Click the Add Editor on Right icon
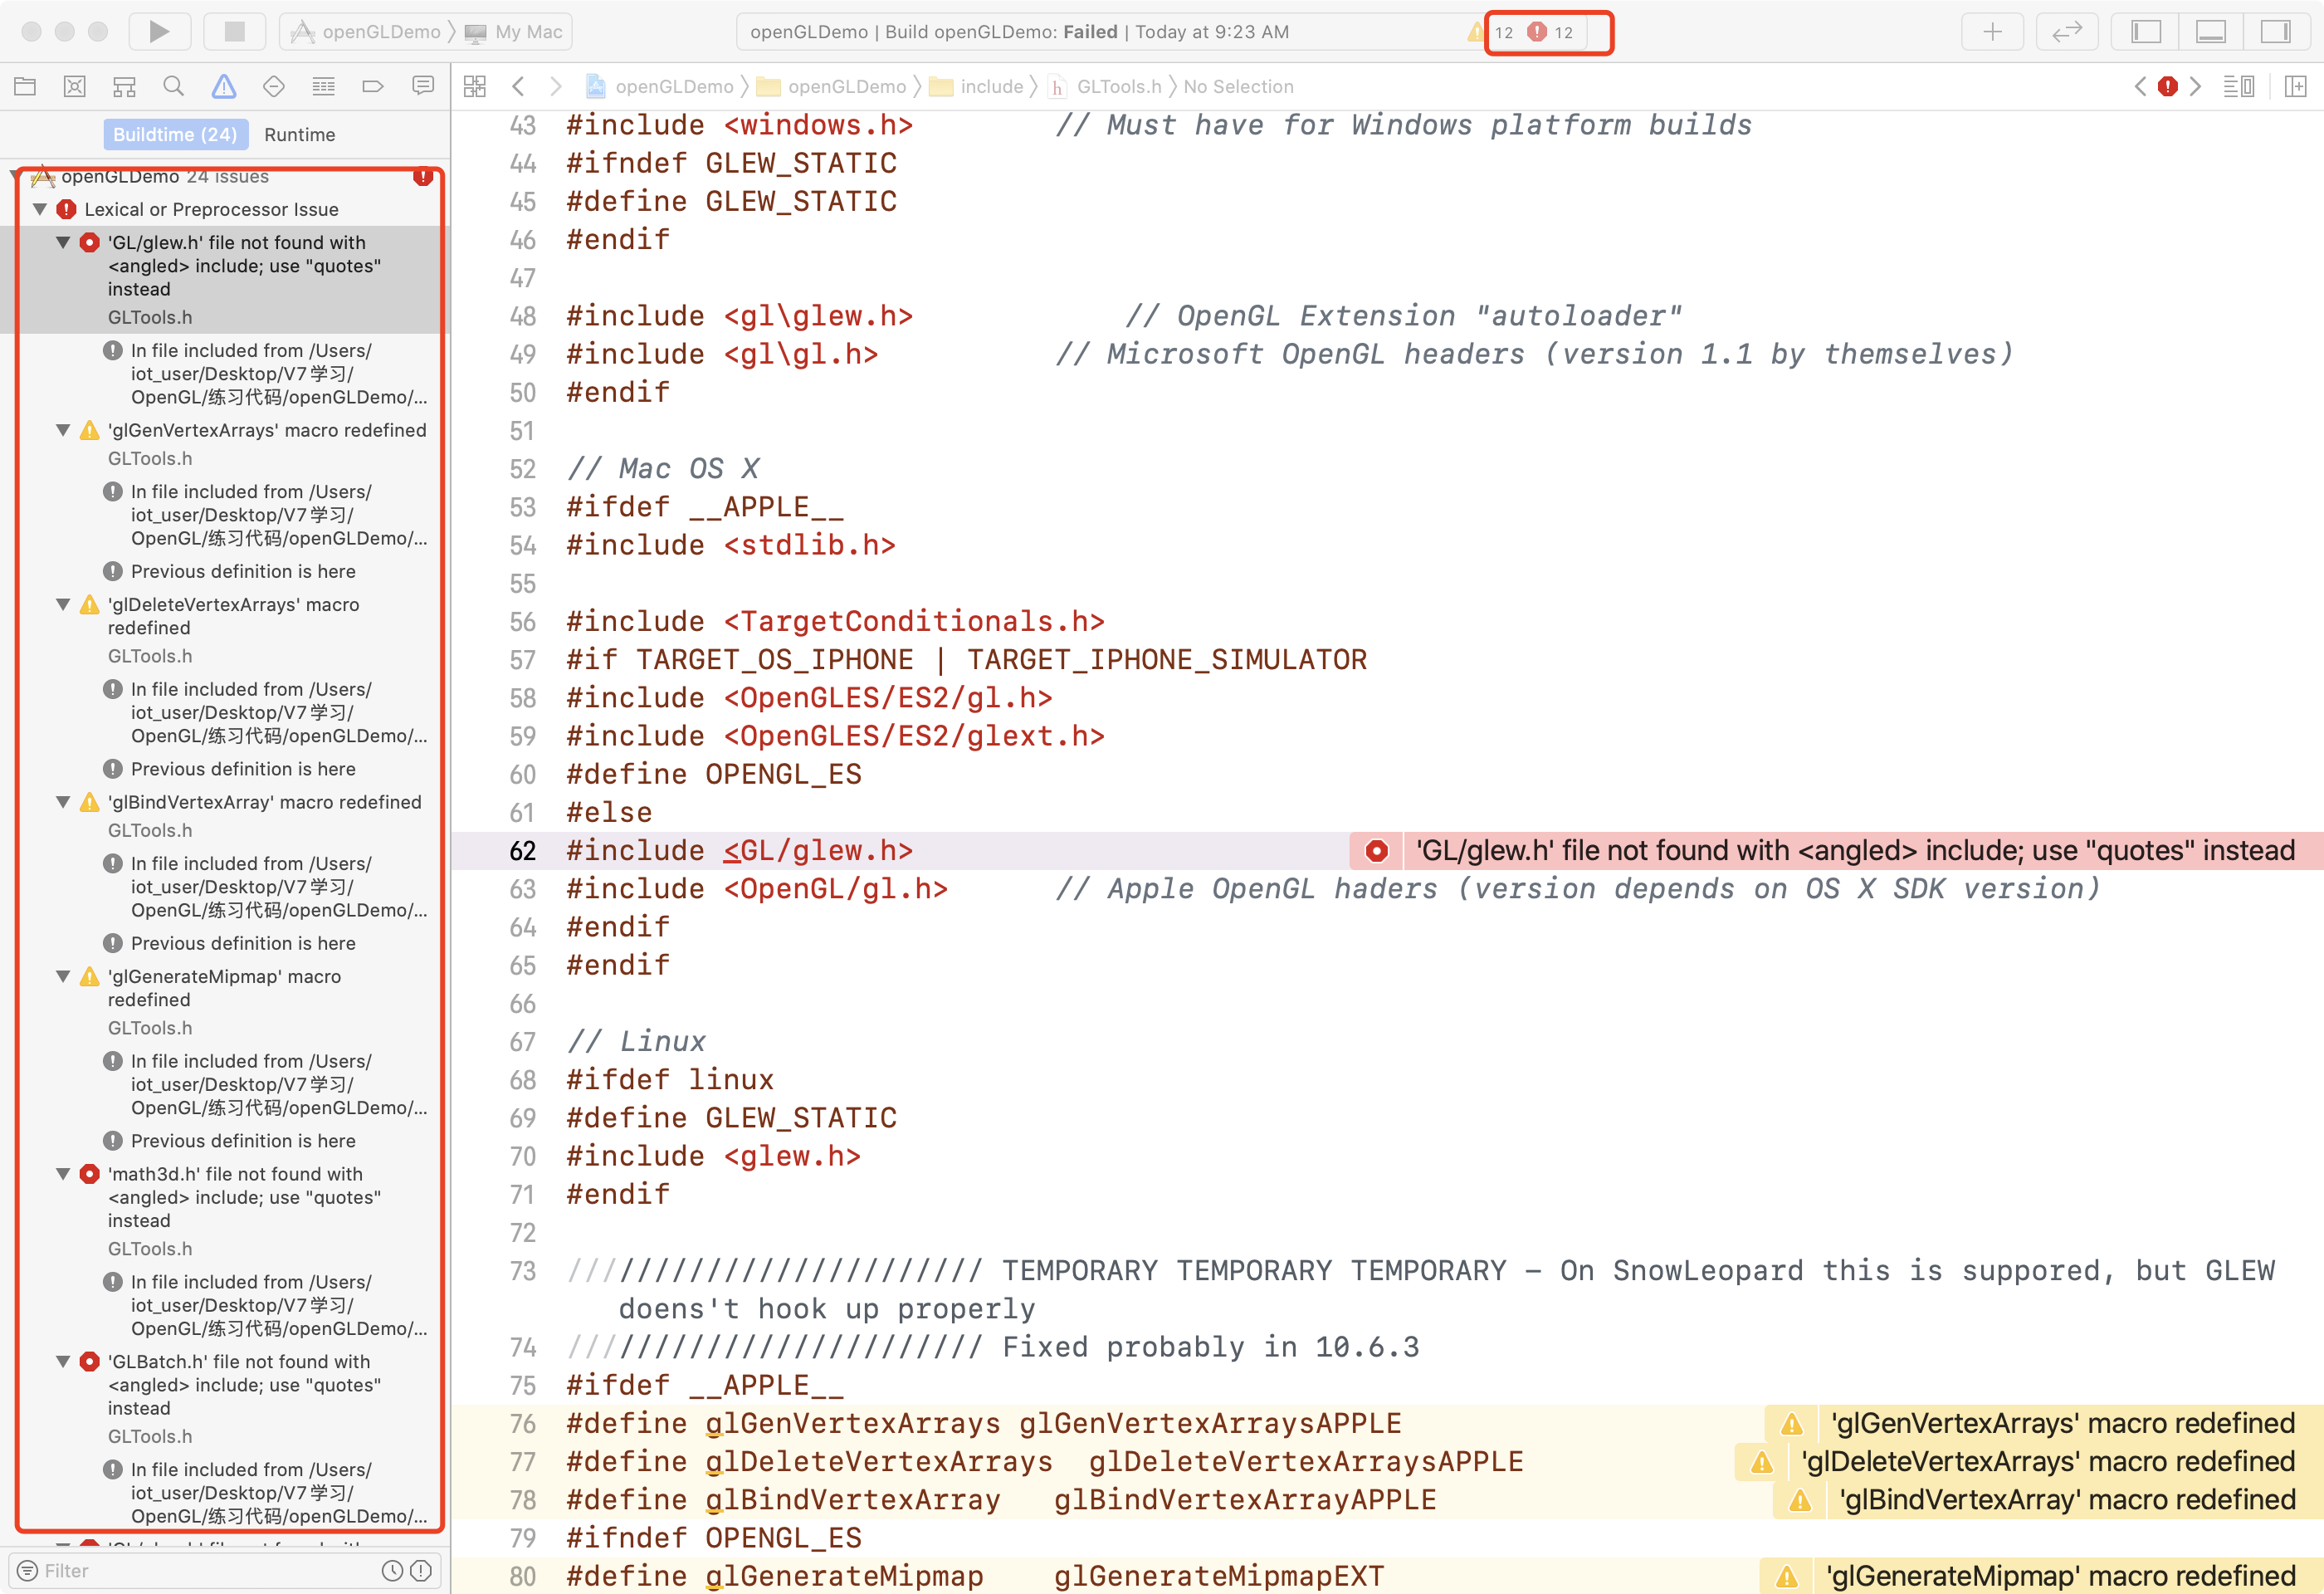The height and width of the screenshot is (1594, 2324). pyautogui.click(x=2296, y=87)
